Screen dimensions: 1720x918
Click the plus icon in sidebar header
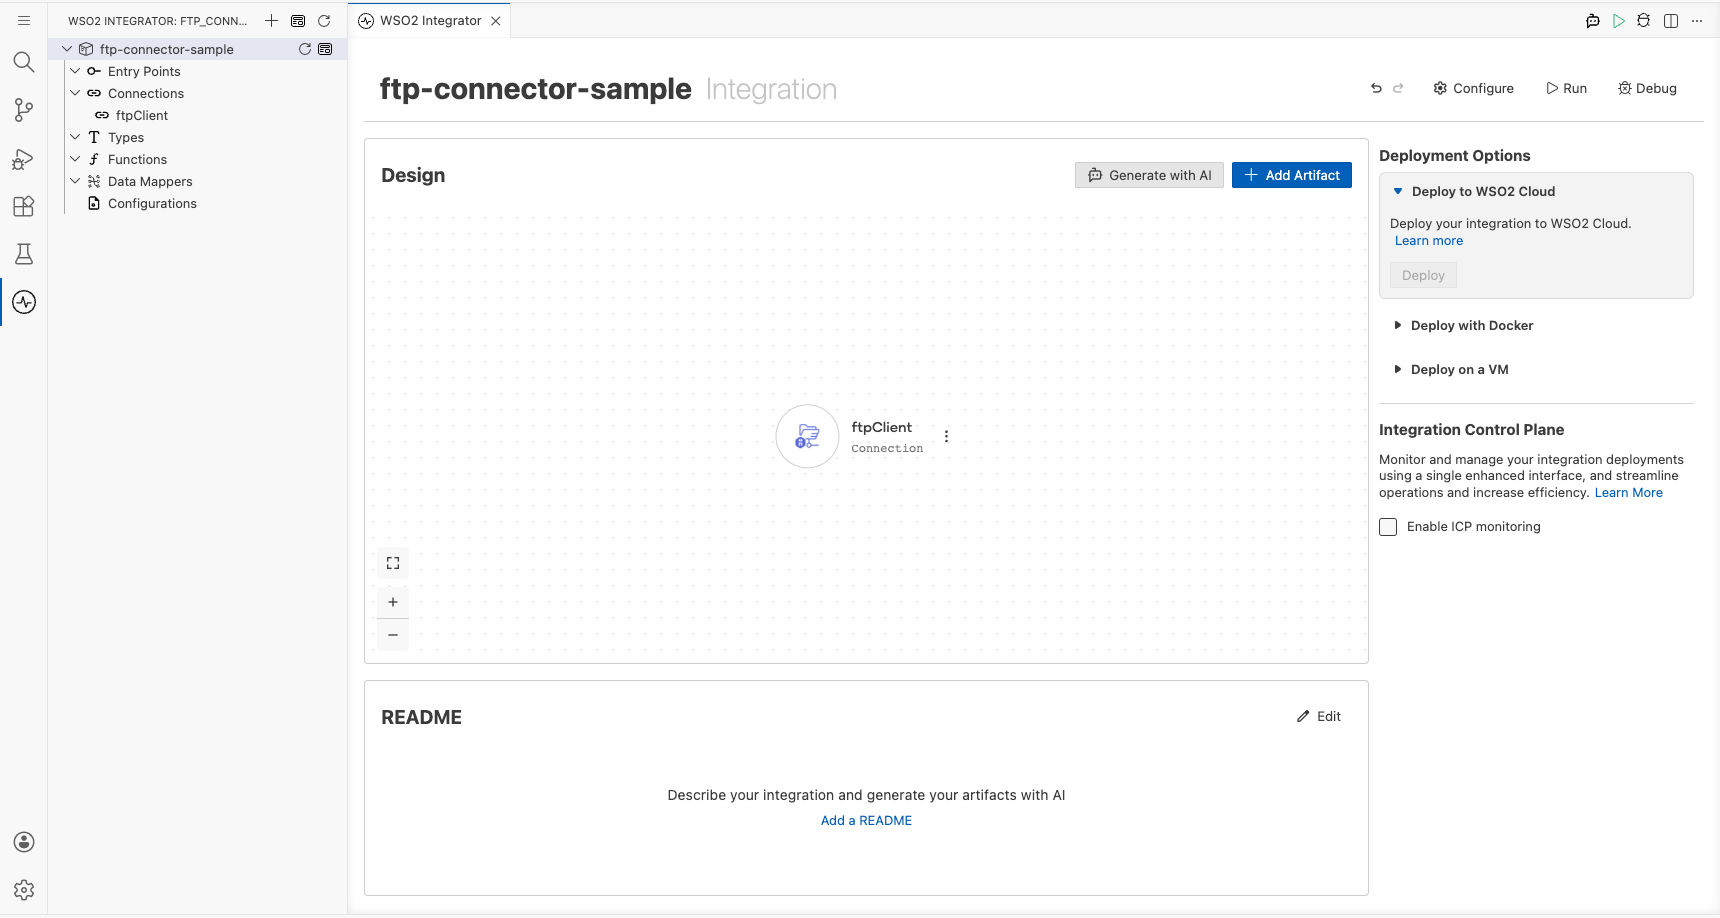pos(271,20)
